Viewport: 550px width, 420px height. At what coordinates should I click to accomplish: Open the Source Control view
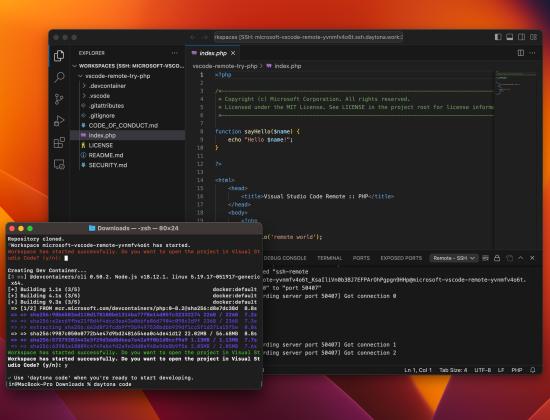[59, 99]
